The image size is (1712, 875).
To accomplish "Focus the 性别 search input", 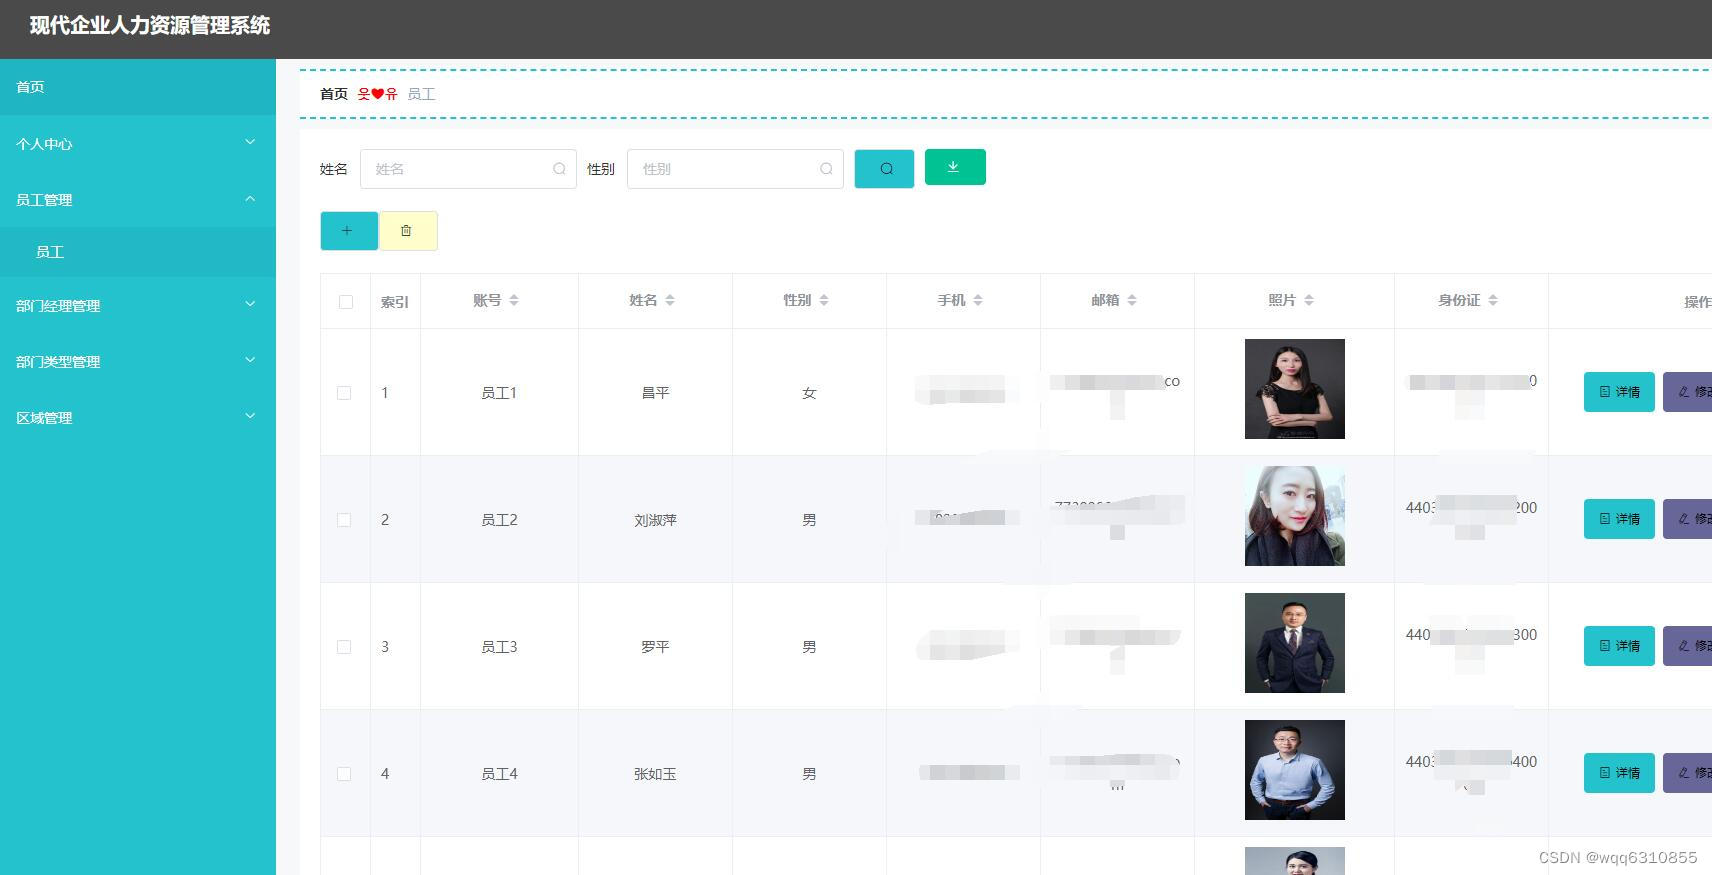I will [735, 169].
